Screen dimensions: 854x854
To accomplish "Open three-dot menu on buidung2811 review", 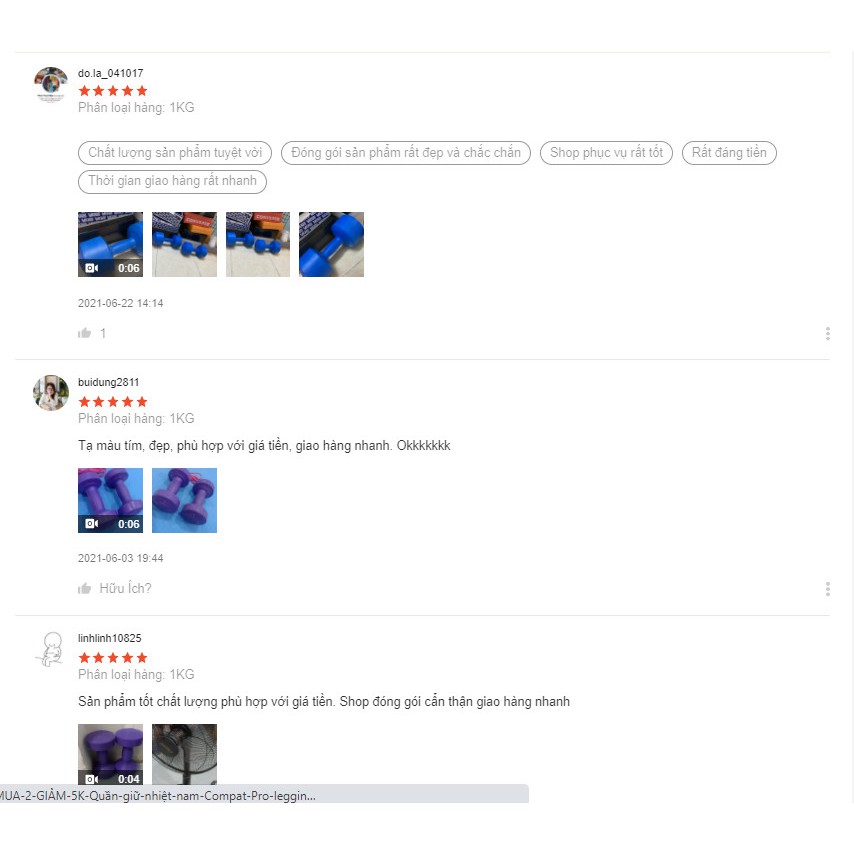I will tap(827, 589).
